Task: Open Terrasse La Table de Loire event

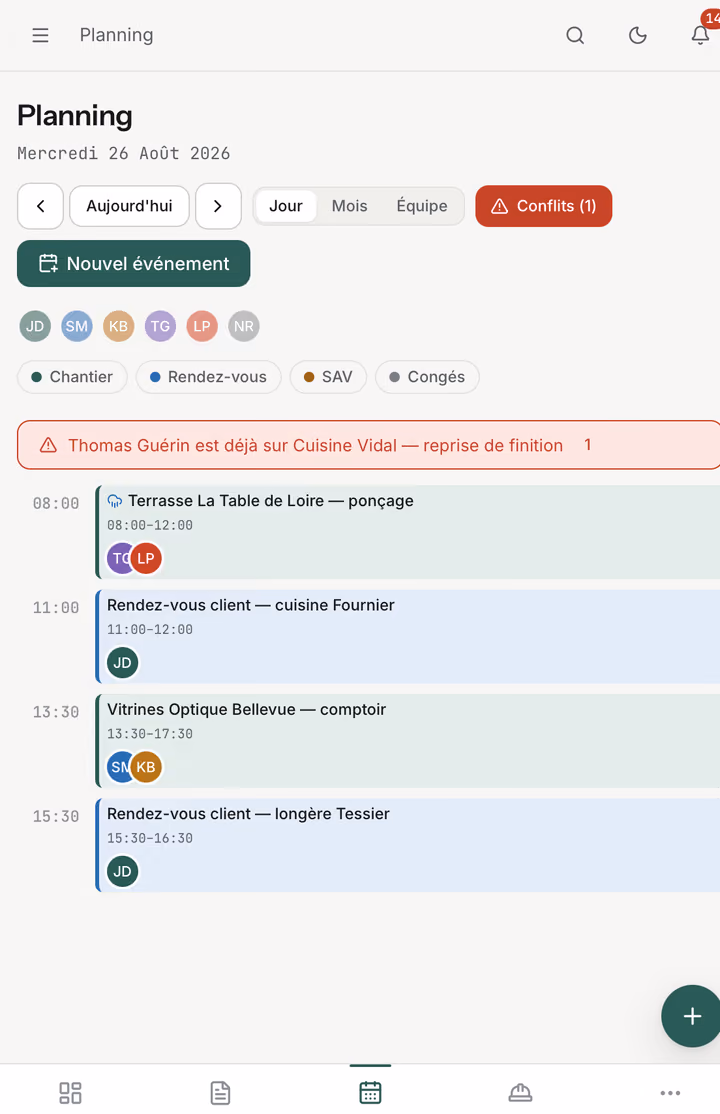Action: pyautogui.click(x=408, y=532)
